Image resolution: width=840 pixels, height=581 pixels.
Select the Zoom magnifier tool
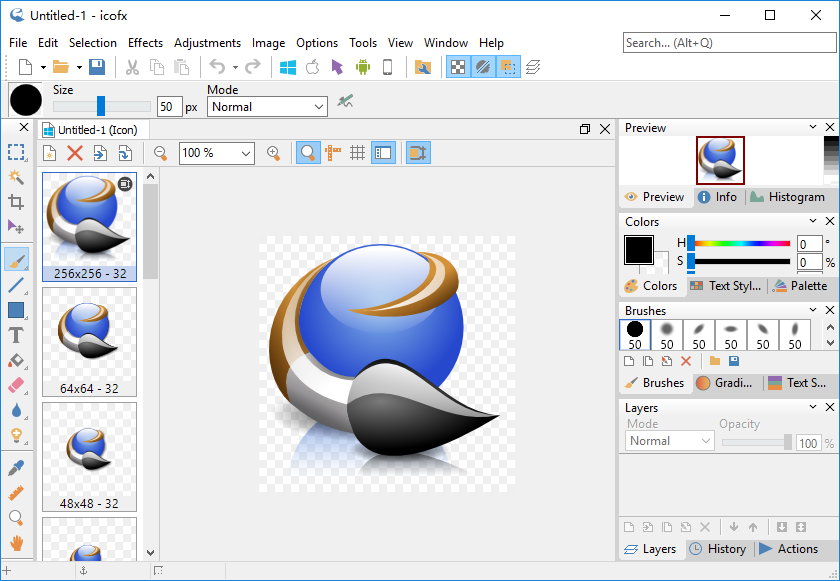click(16, 518)
